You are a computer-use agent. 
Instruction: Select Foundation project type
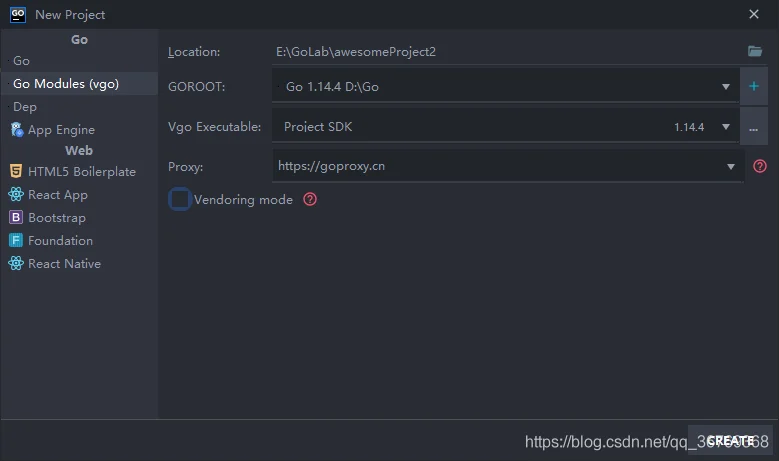[x=79, y=240]
